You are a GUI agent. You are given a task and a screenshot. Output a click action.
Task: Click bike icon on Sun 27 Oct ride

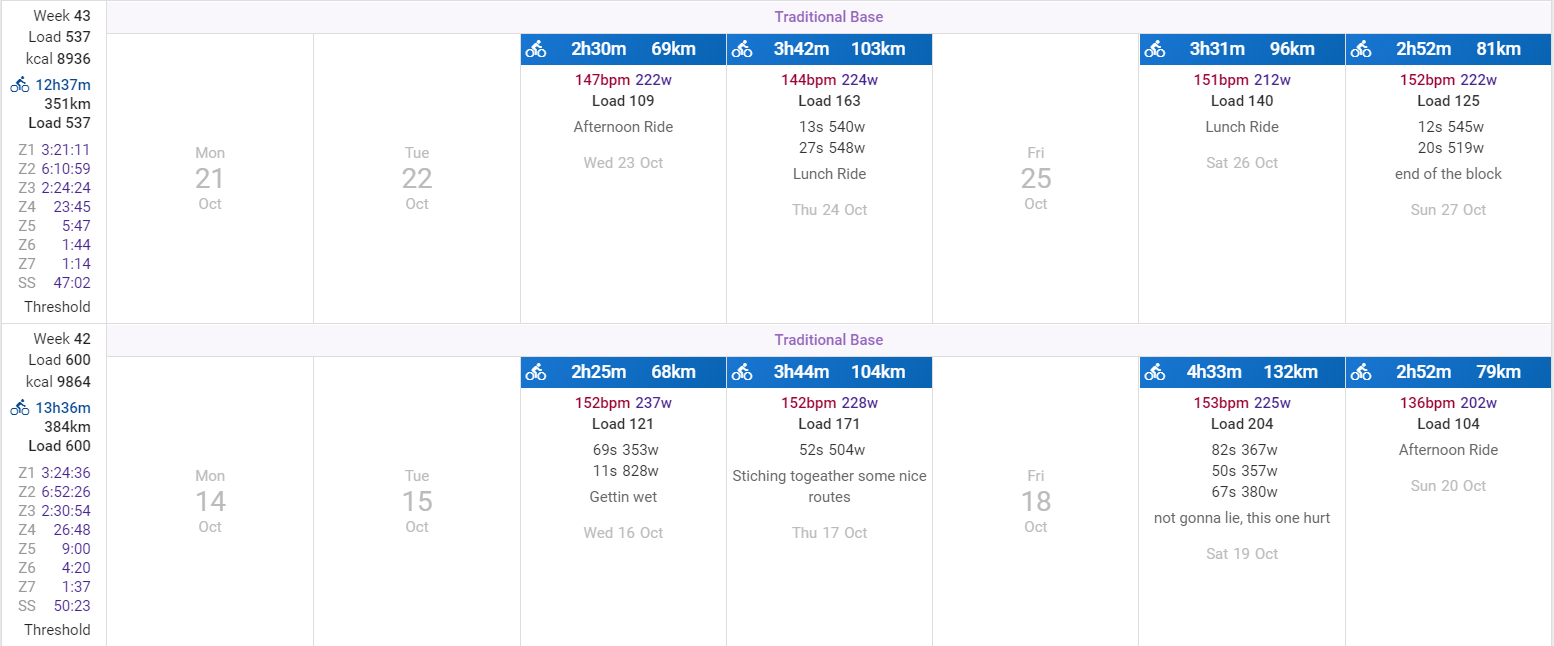[1361, 49]
